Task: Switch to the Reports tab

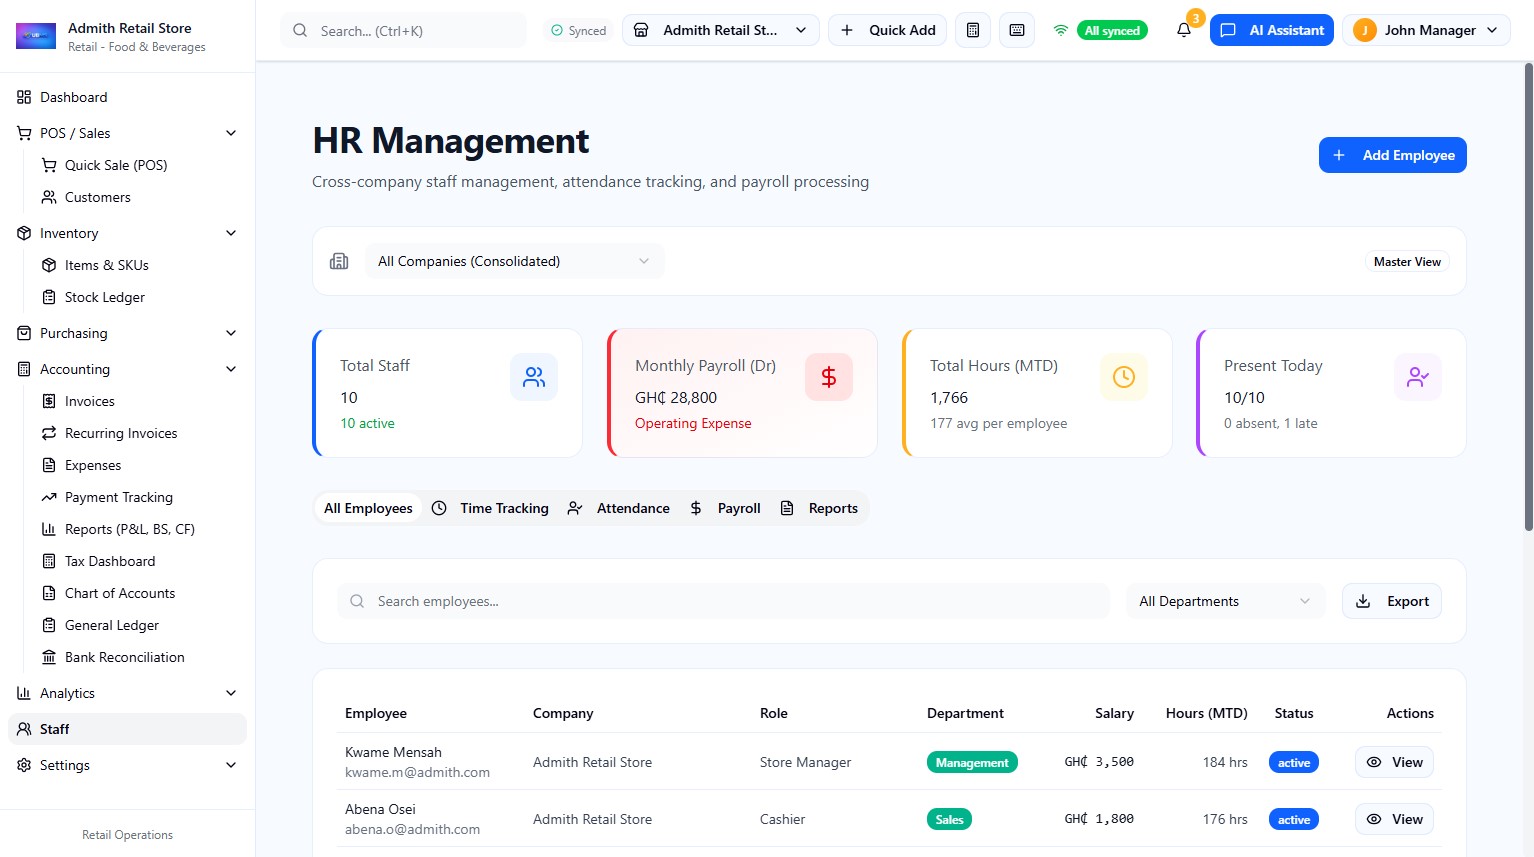Action: click(819, 508)
